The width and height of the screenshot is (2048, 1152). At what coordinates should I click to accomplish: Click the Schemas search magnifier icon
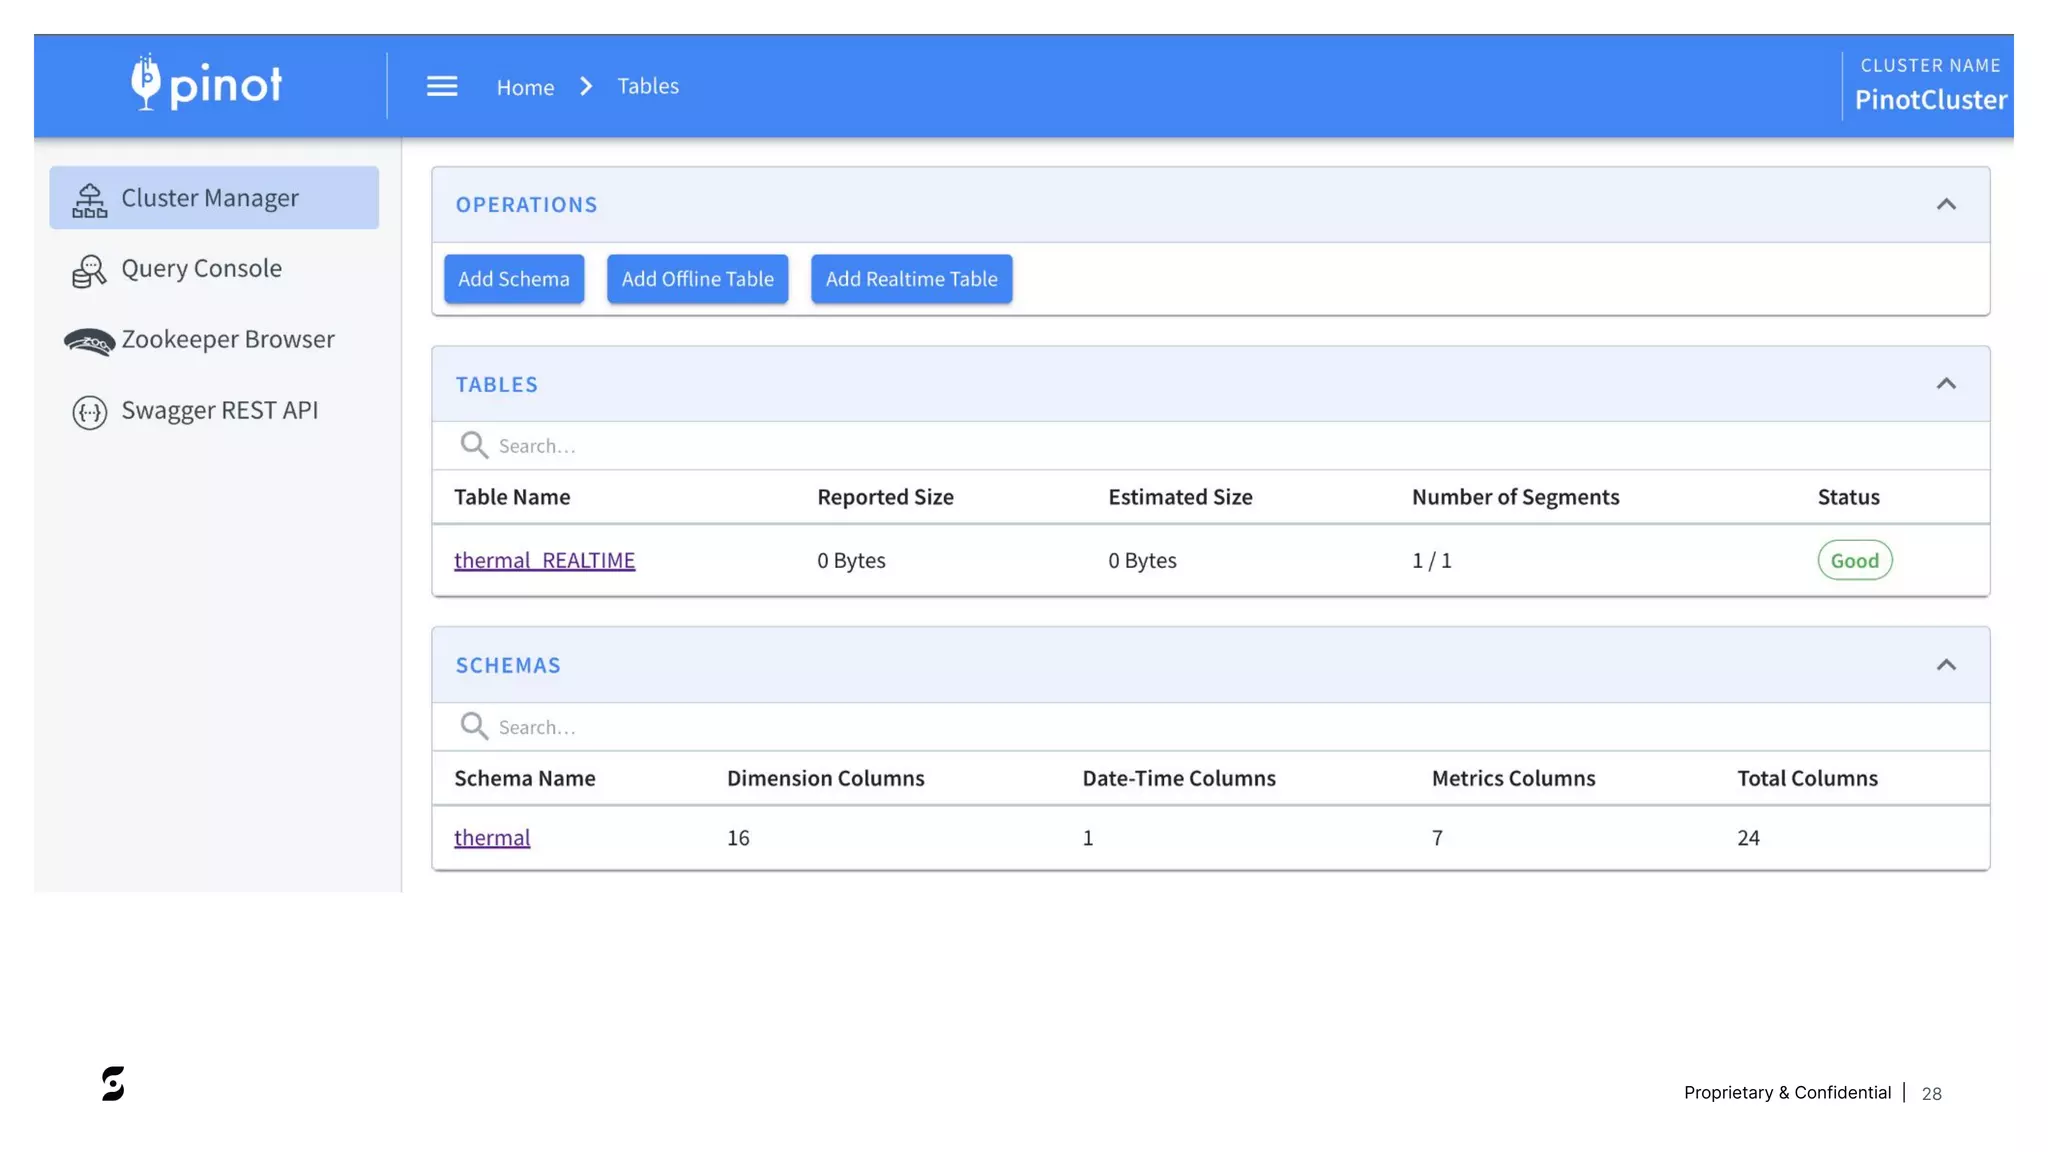point(474,726)
